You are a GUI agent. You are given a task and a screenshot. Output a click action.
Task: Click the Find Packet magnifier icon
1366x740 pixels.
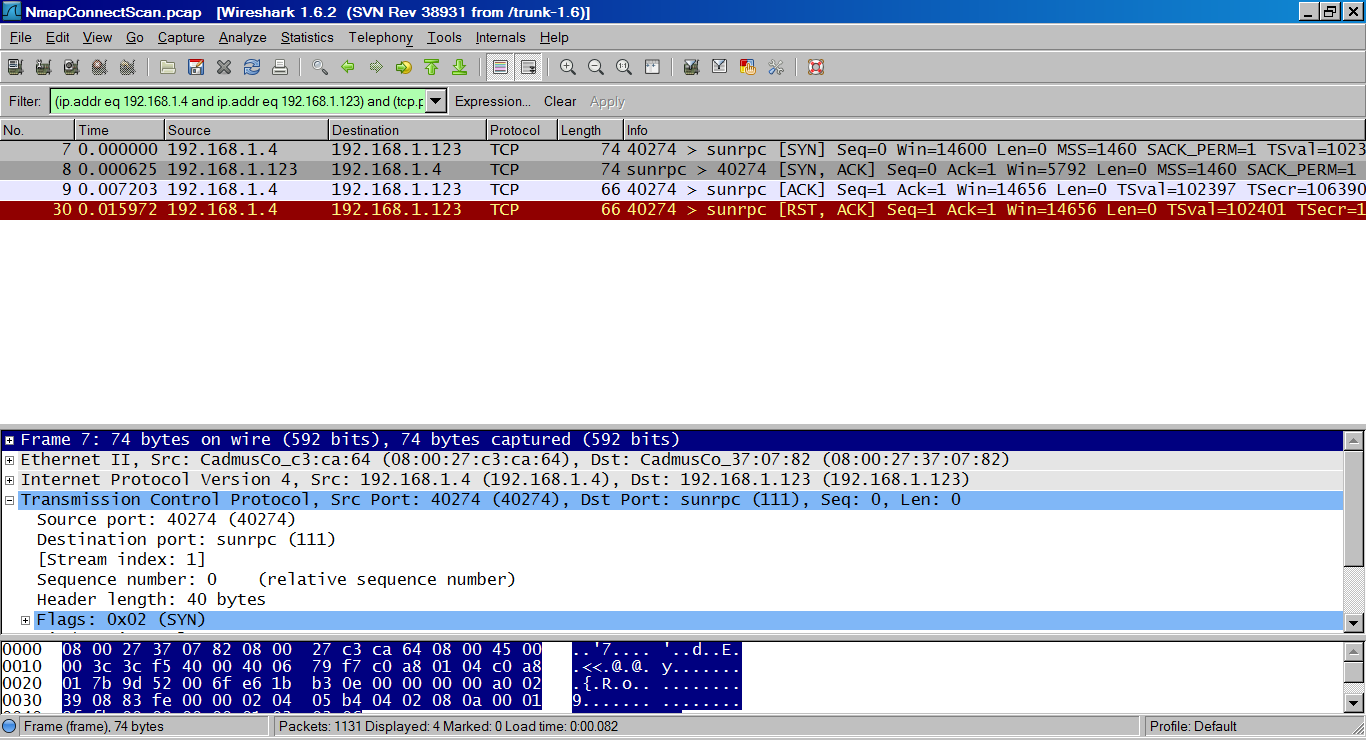coord(320,67)
